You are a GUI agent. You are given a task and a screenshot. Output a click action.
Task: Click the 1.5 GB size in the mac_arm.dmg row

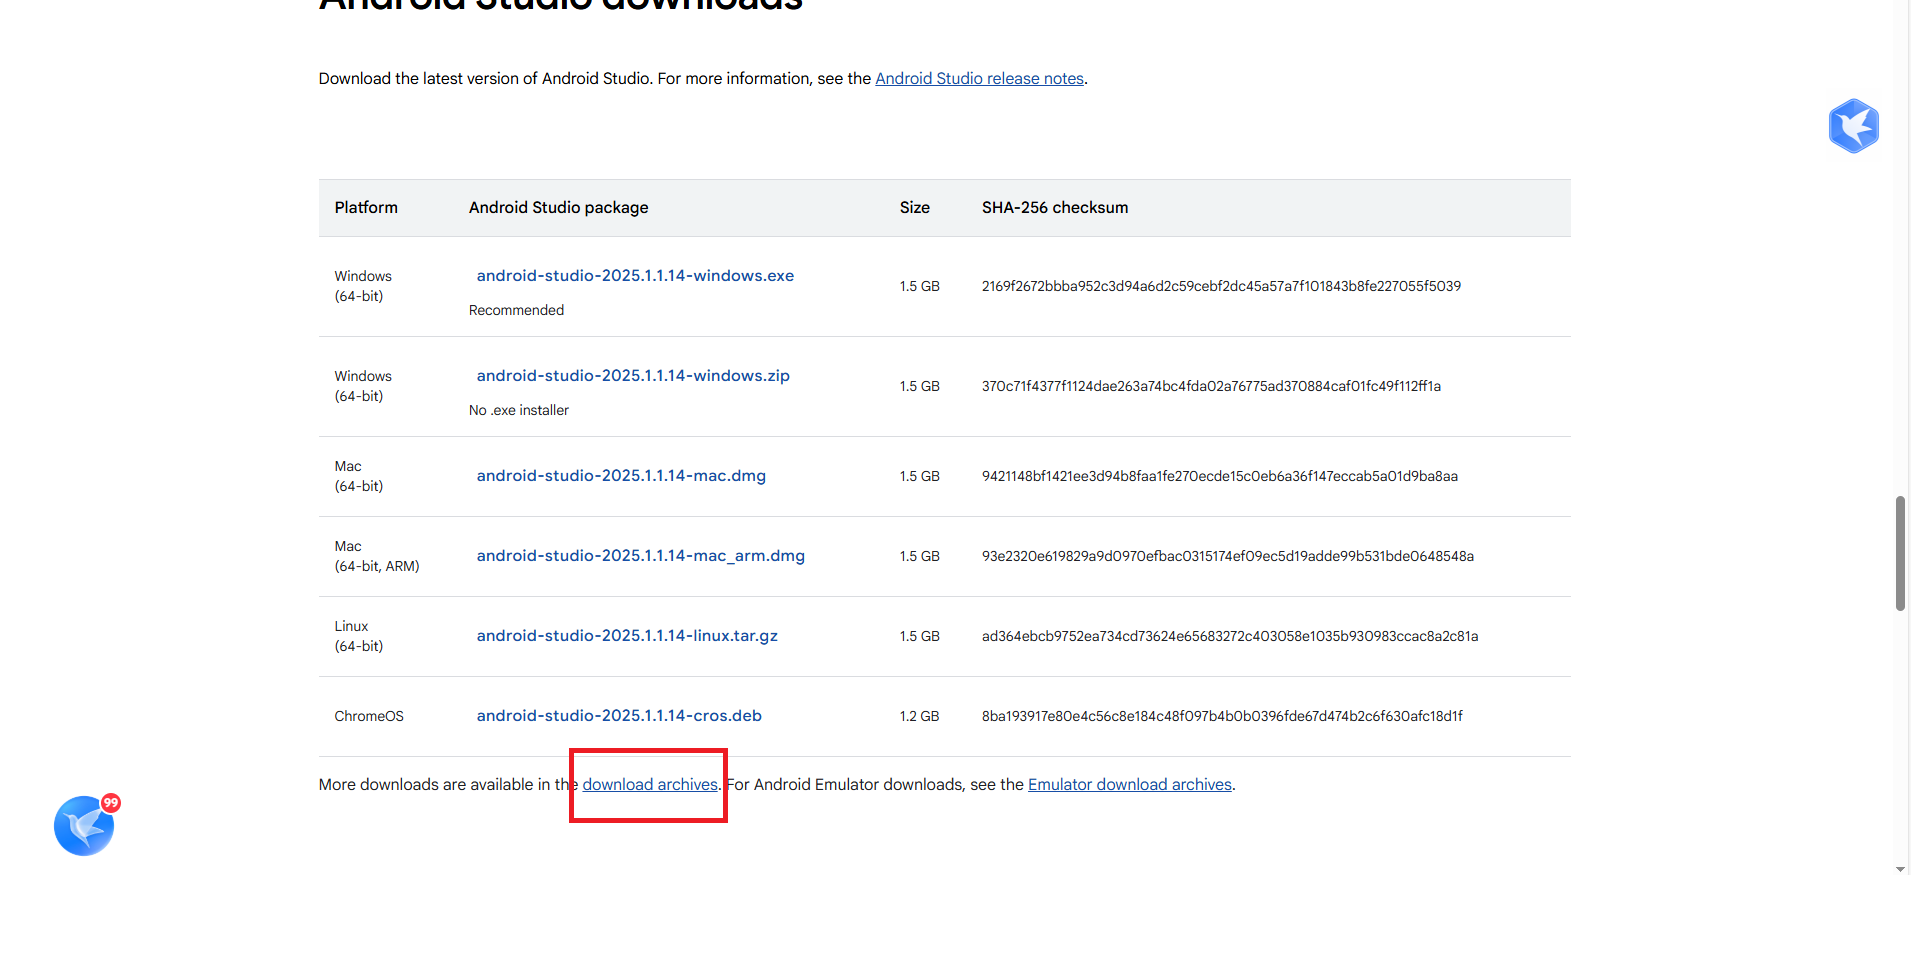[919, 556]
